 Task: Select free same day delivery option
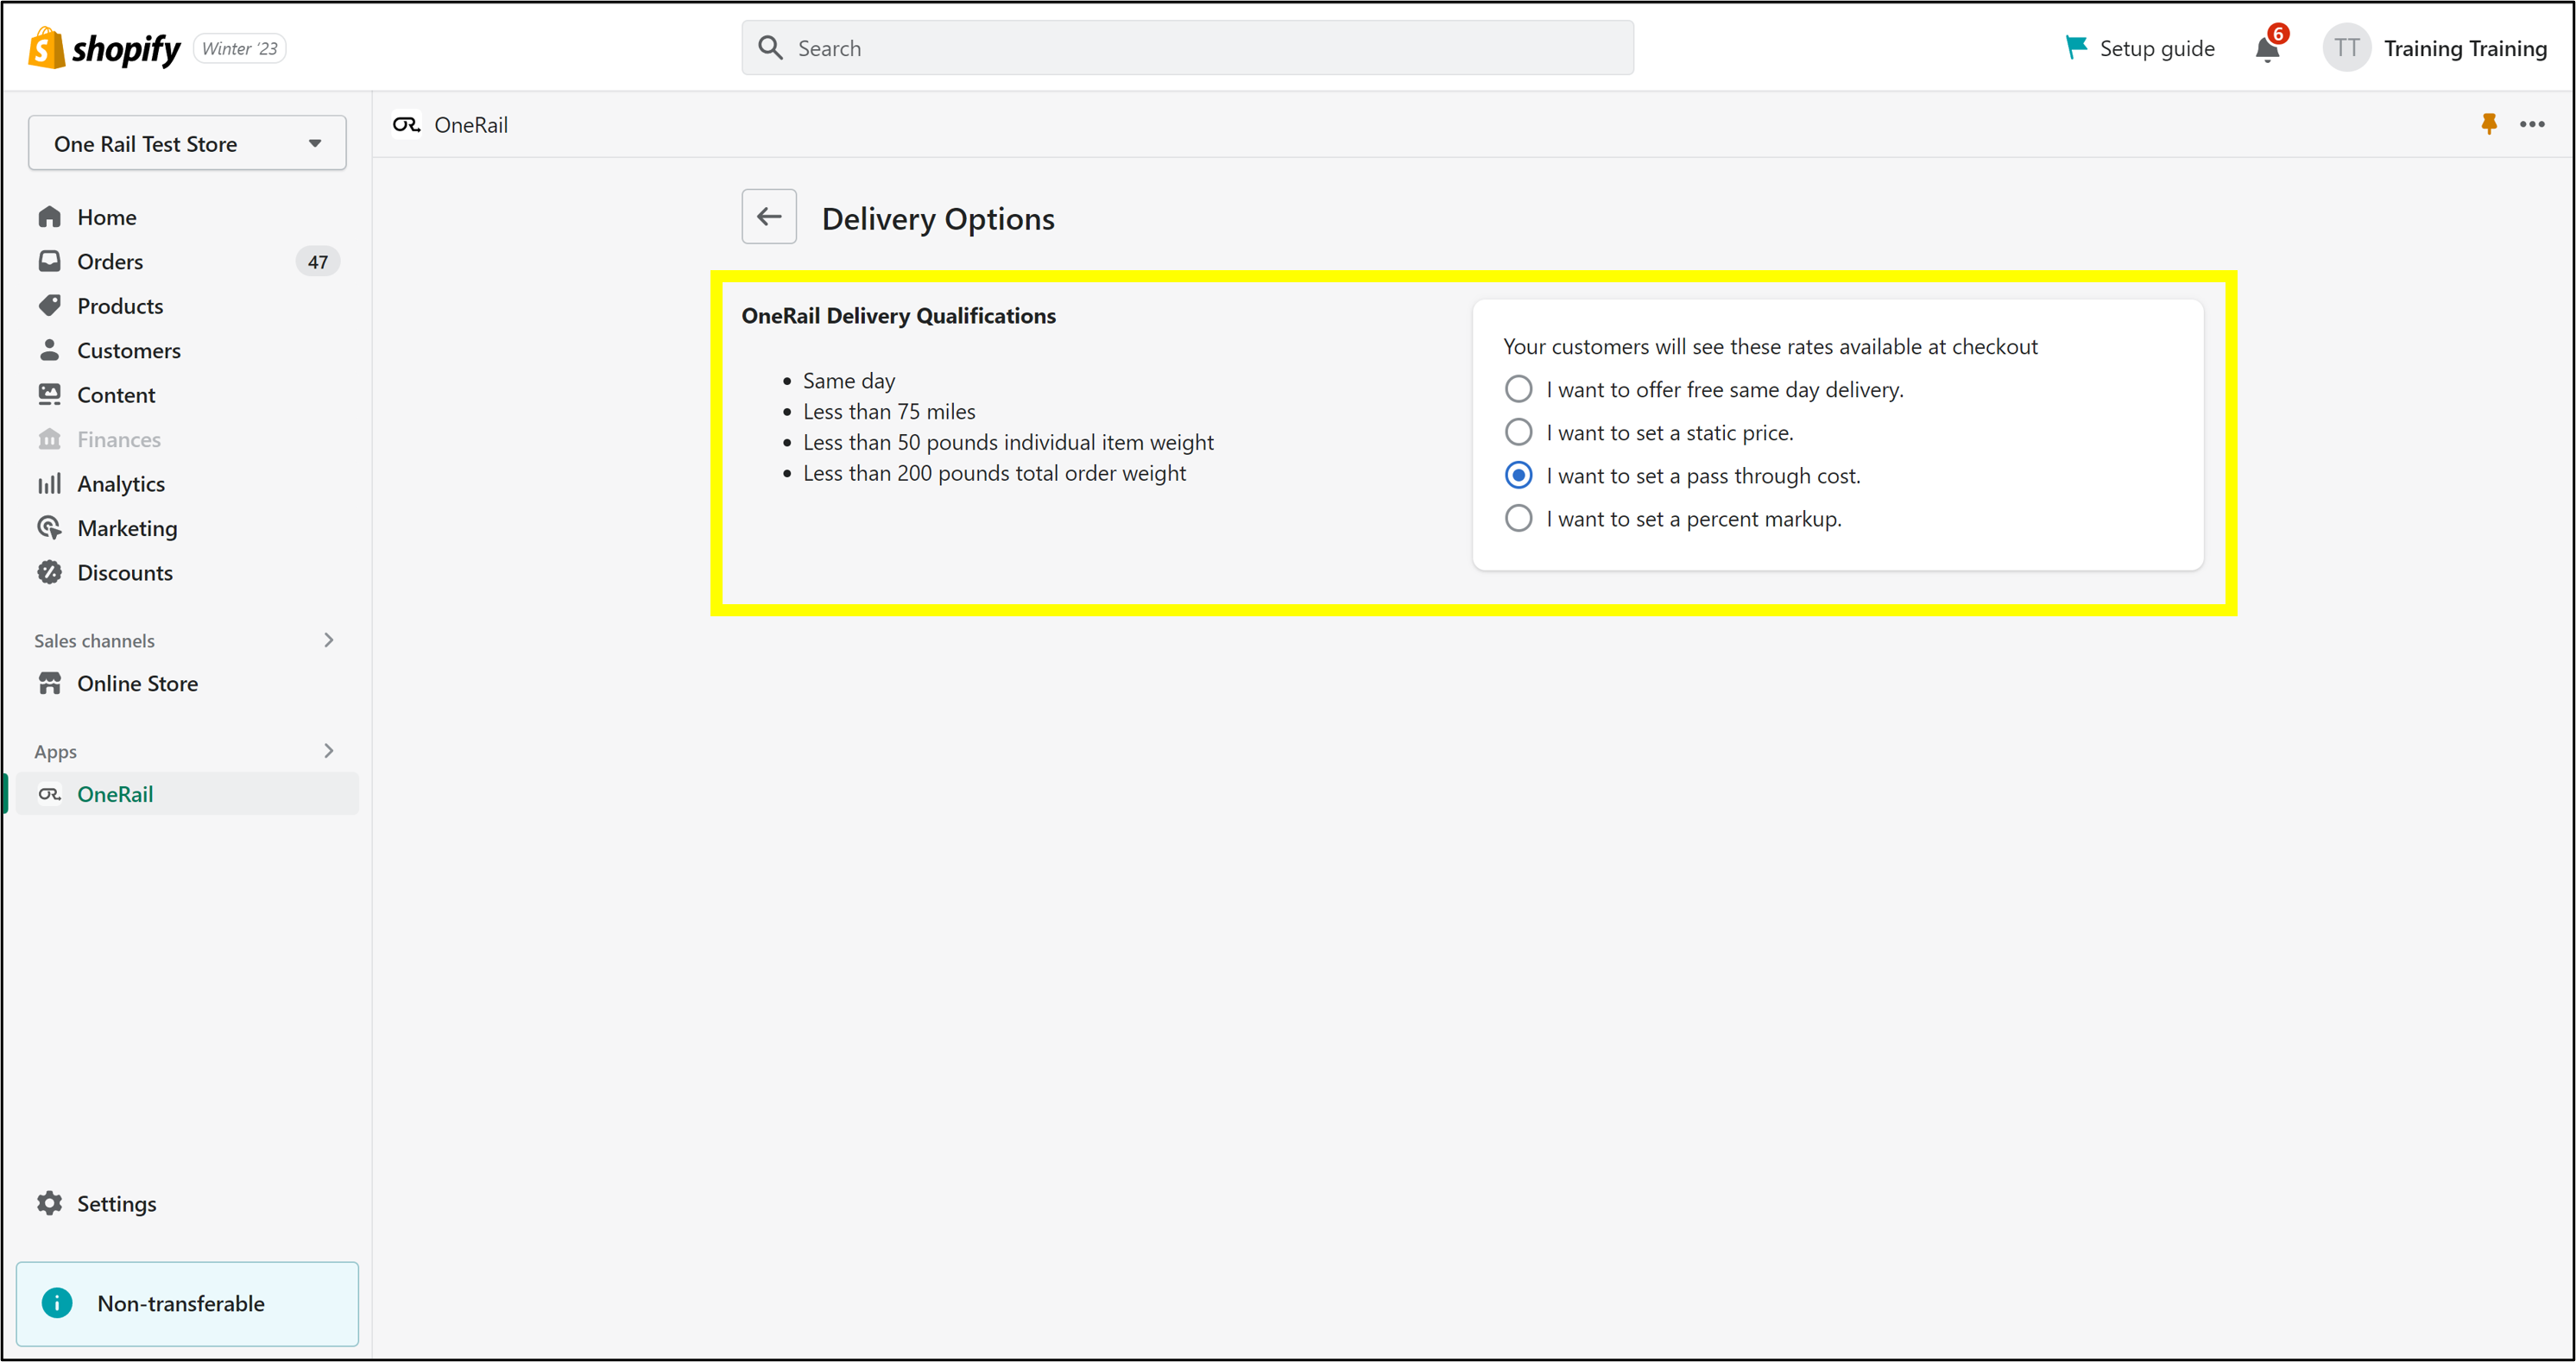pos(1518,389)
